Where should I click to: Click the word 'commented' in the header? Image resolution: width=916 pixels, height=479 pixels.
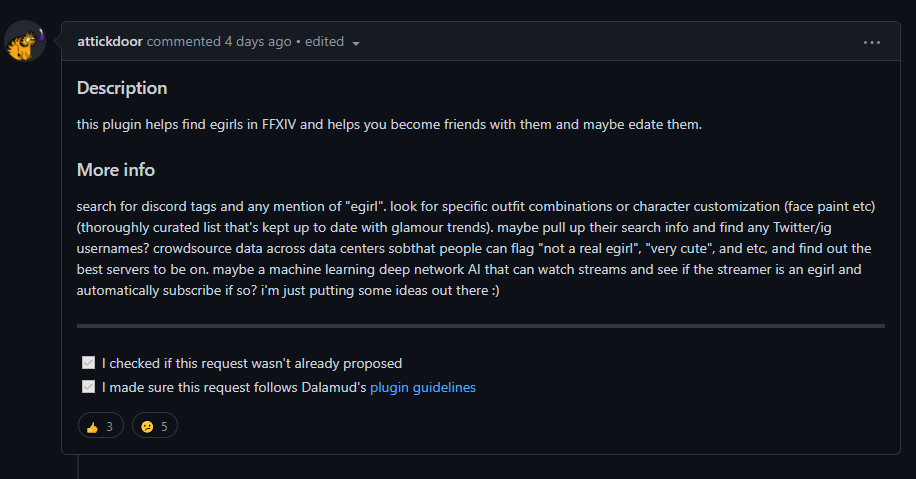coord(183,42)
